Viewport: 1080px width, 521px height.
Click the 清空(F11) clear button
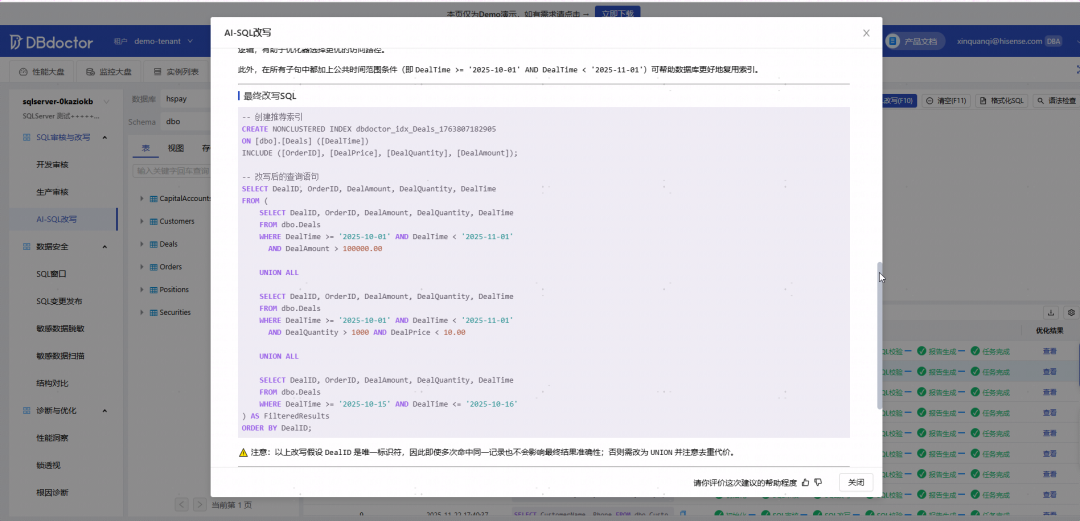click(946, 101)
